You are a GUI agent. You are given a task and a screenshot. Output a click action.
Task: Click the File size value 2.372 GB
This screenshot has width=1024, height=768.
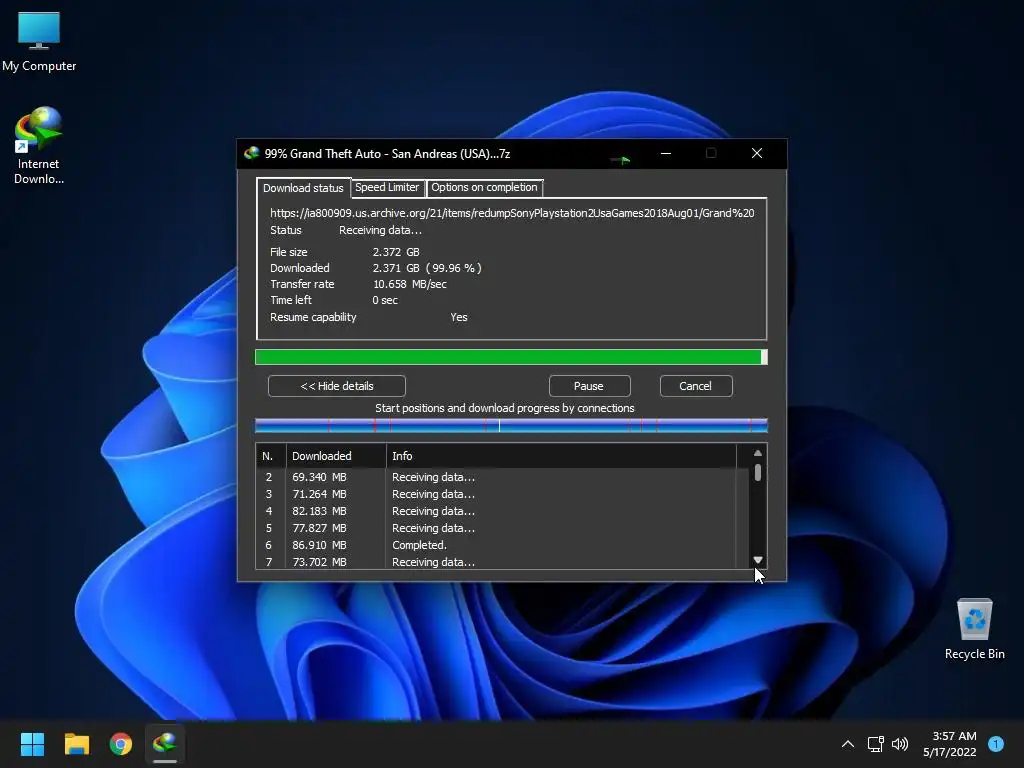[396, 252]
